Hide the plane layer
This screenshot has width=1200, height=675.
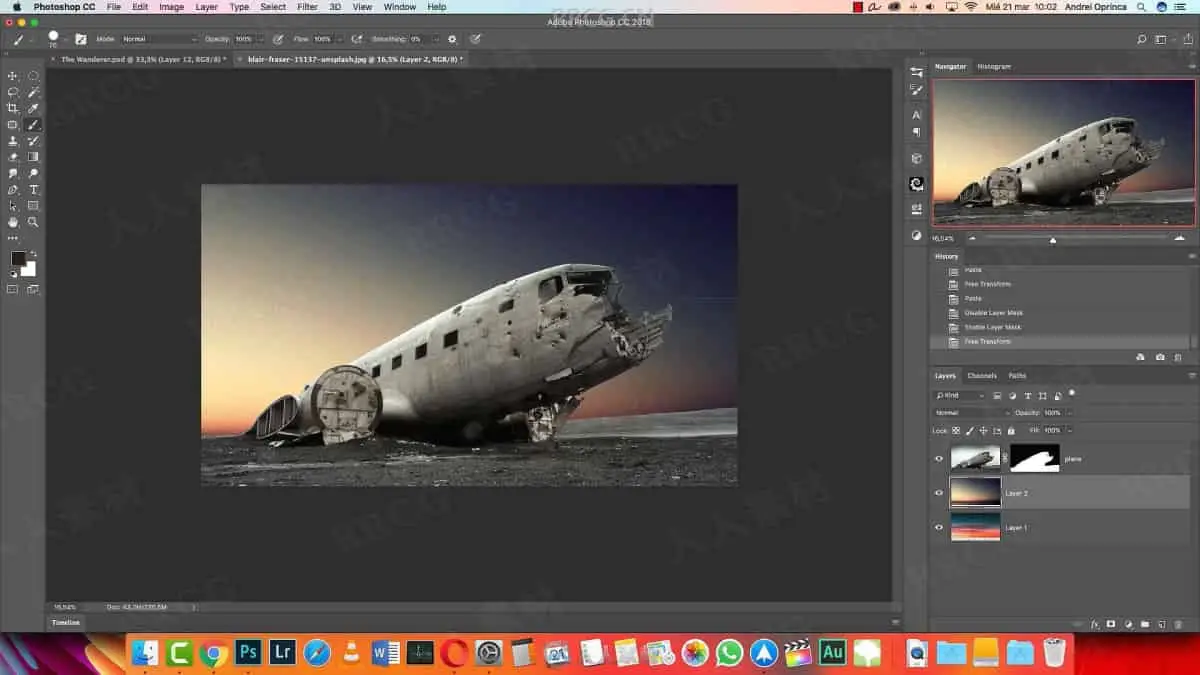coord(938,459)
